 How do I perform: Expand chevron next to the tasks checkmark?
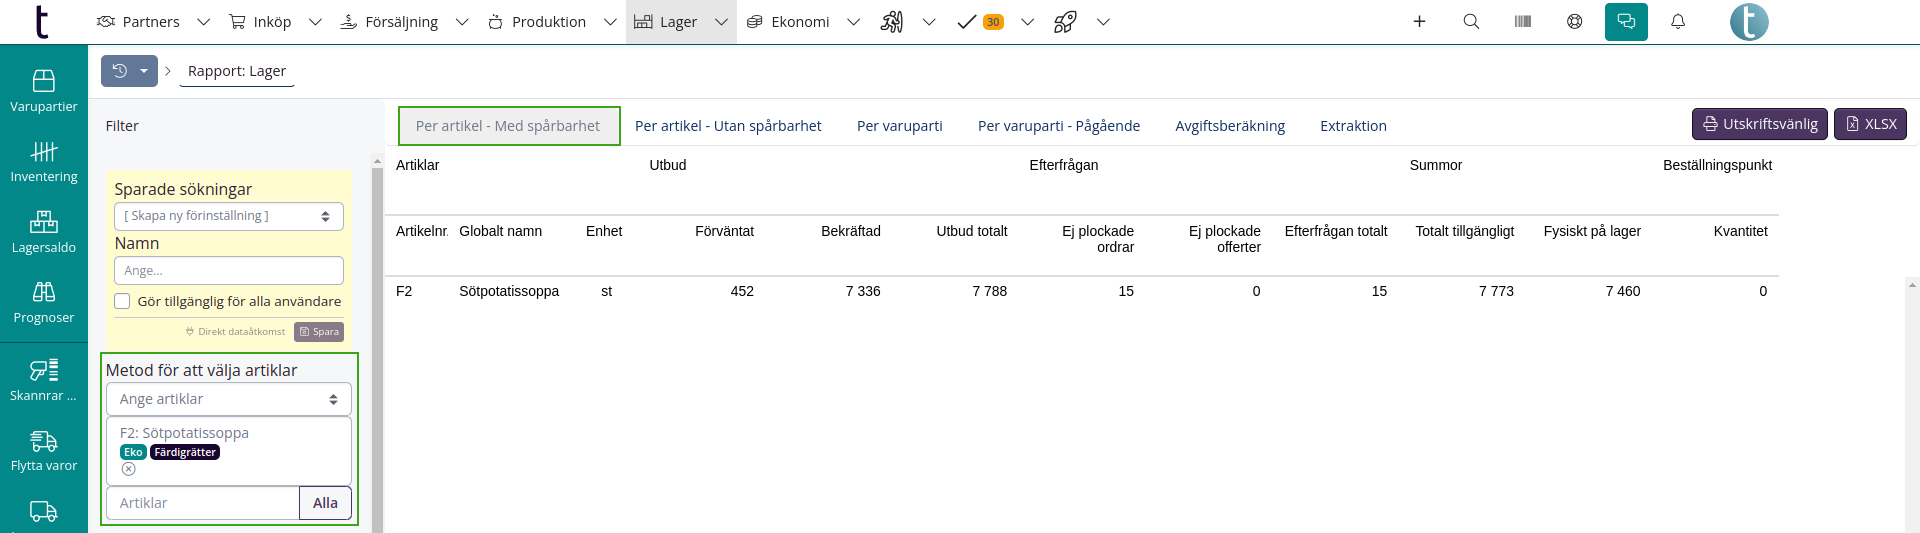tap(1027, 22)
